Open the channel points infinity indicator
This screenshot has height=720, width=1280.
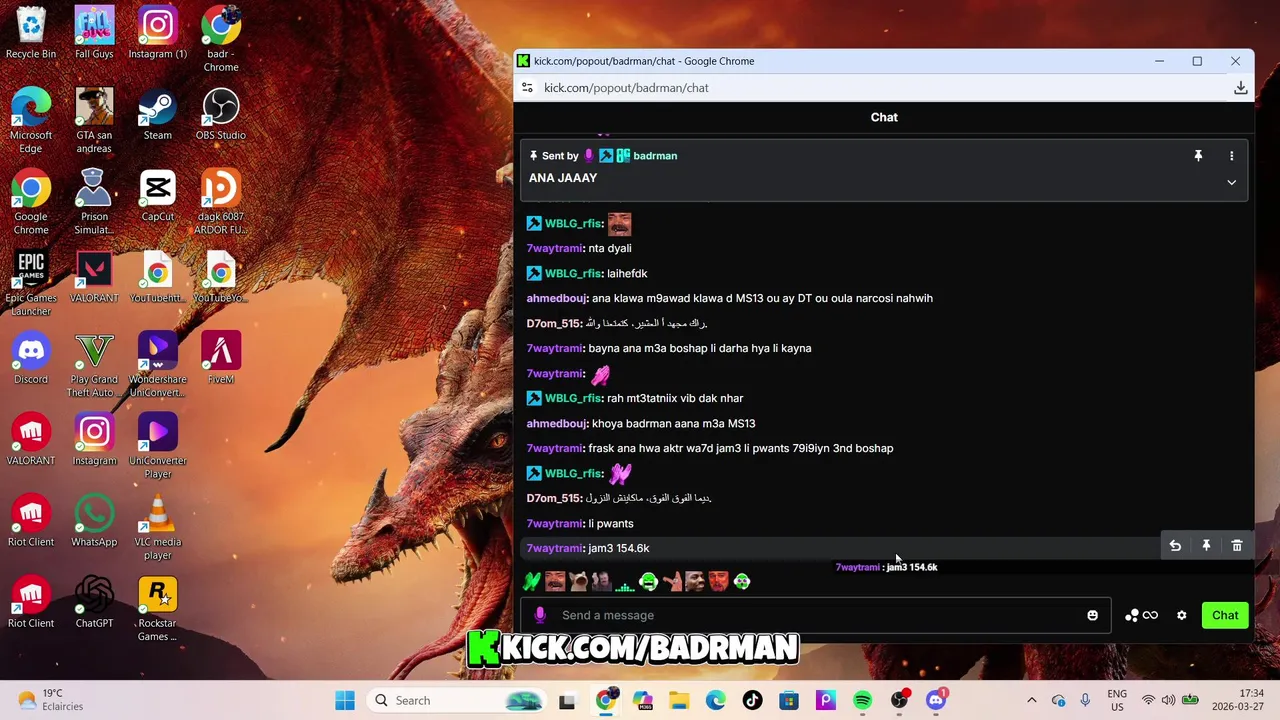point(1141,615)
